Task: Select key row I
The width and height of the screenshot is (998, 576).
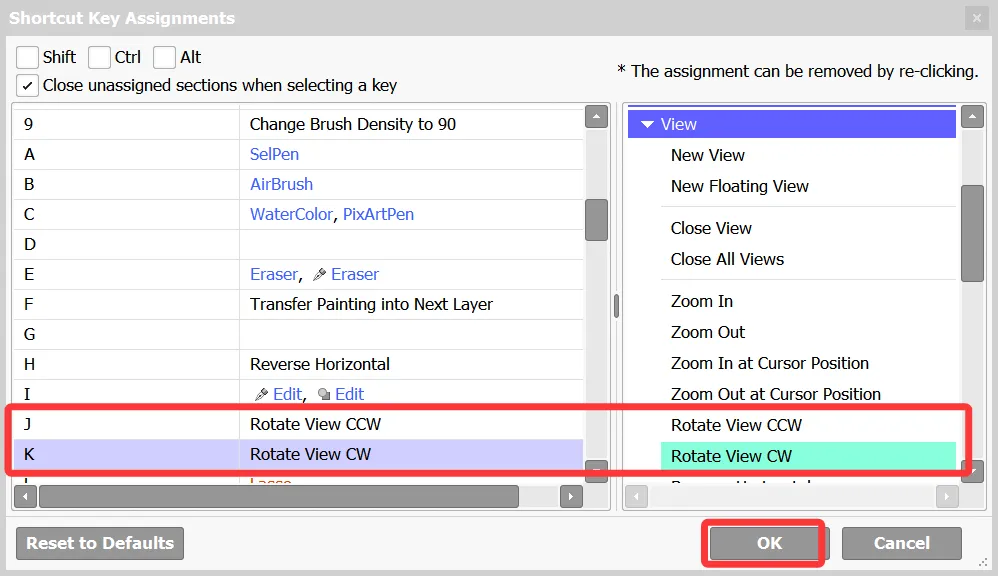Action: pos(298,394)
